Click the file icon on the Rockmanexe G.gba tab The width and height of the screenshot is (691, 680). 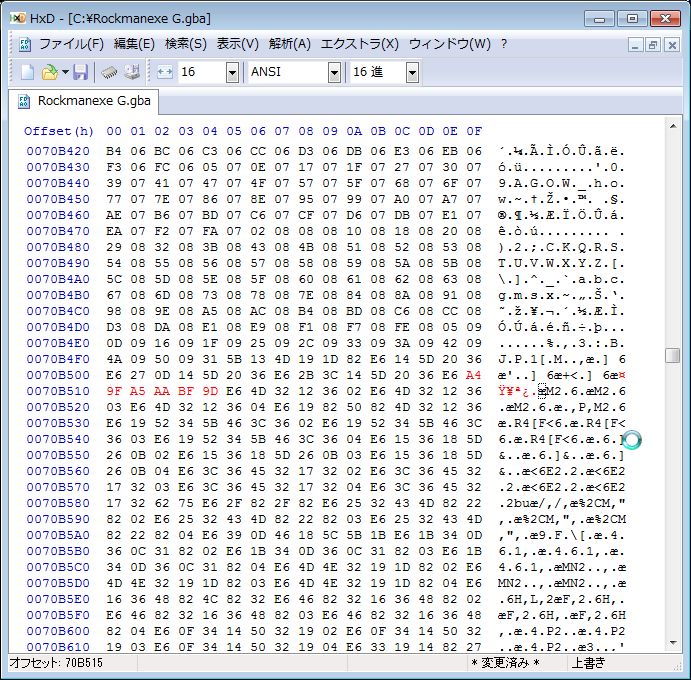(24, 101)
